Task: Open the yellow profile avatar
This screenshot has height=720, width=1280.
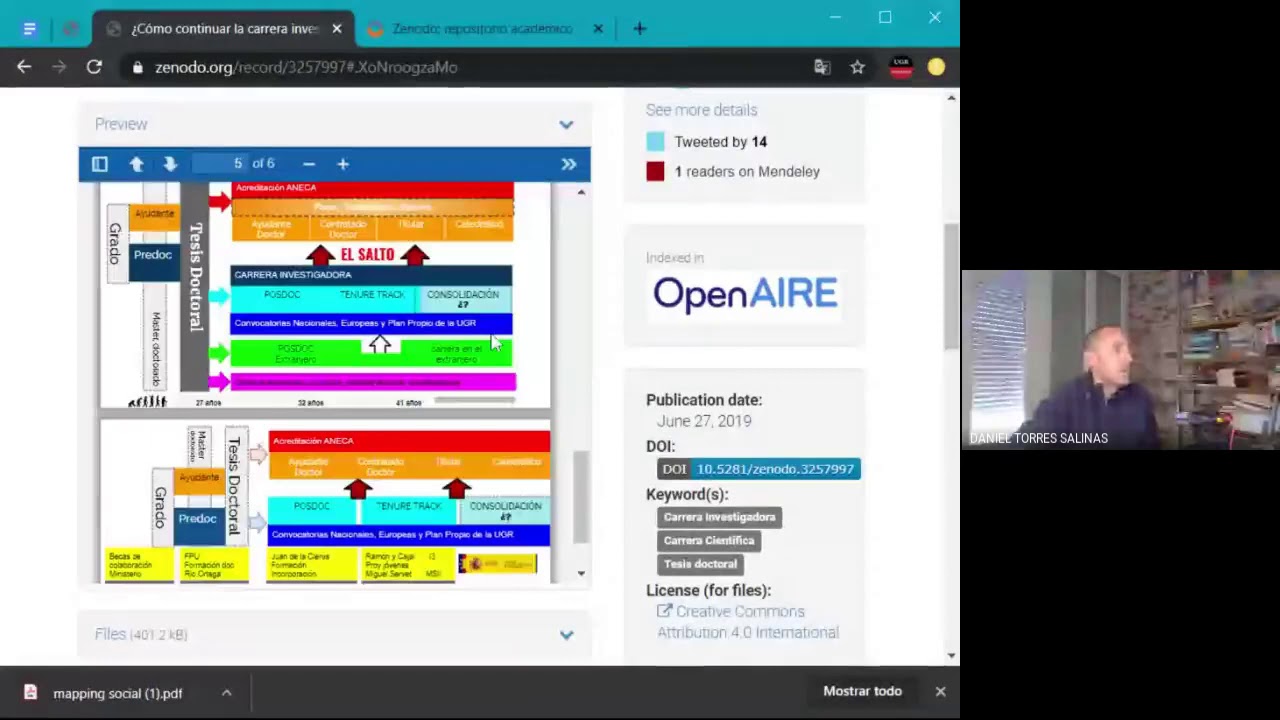Action: [x=936, y=67]
